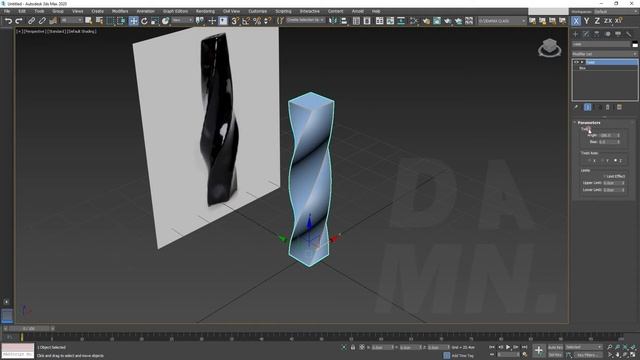The height and width of the screenshot is (360, 640).
Task: Switch to the Create command panel tab
Action: point(576,34)
